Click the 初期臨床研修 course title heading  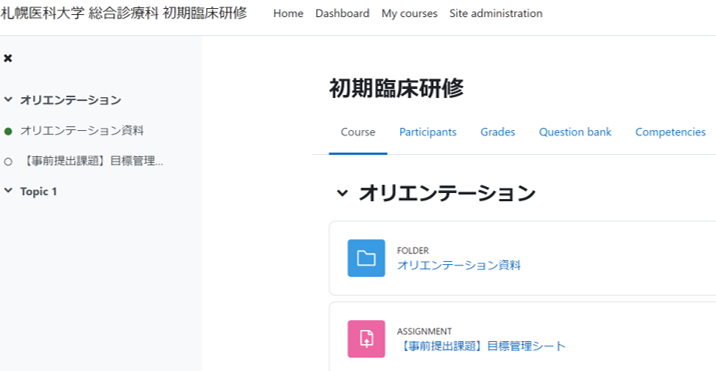click(396, 89)
